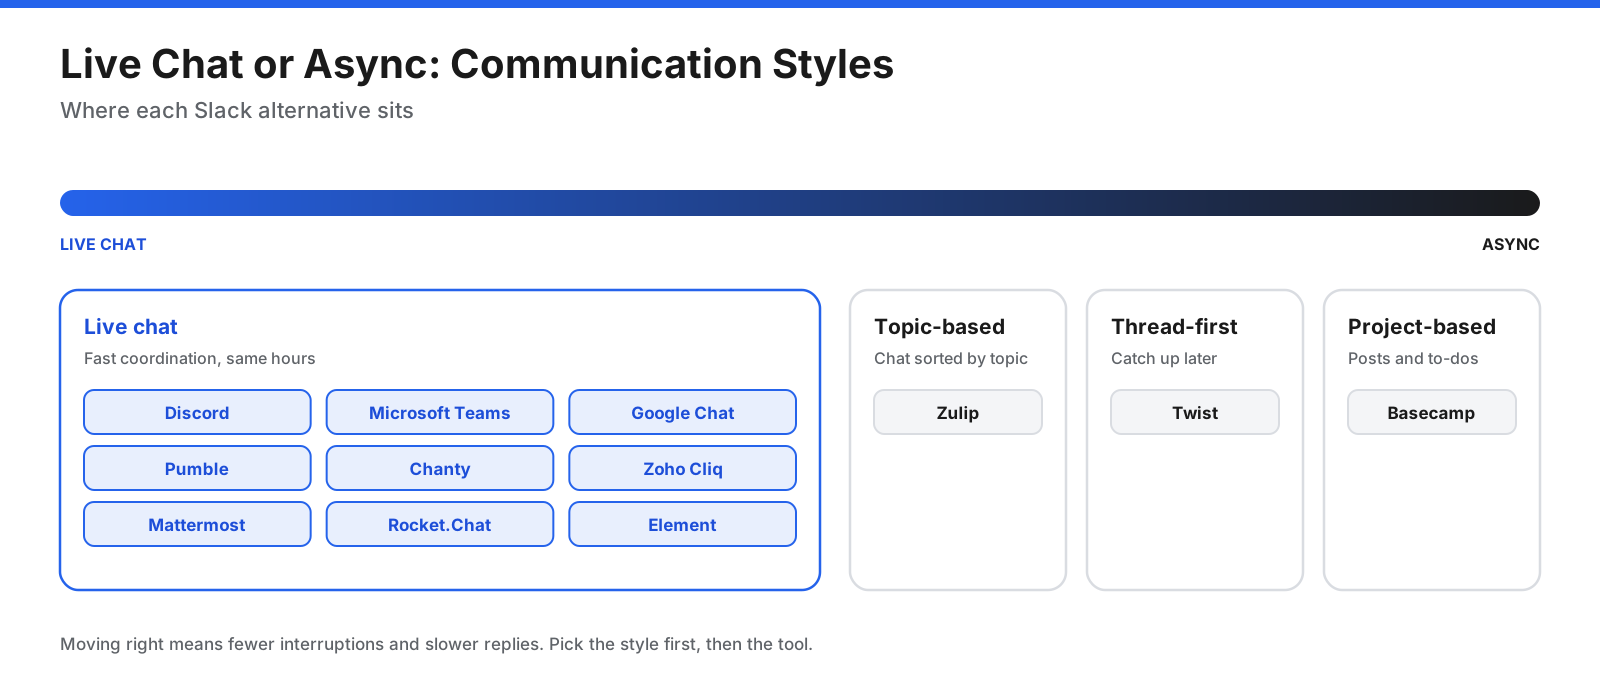Viewport: 1600px width, 680px height.
Task: Click the Twist chip
Action: 1195,412
